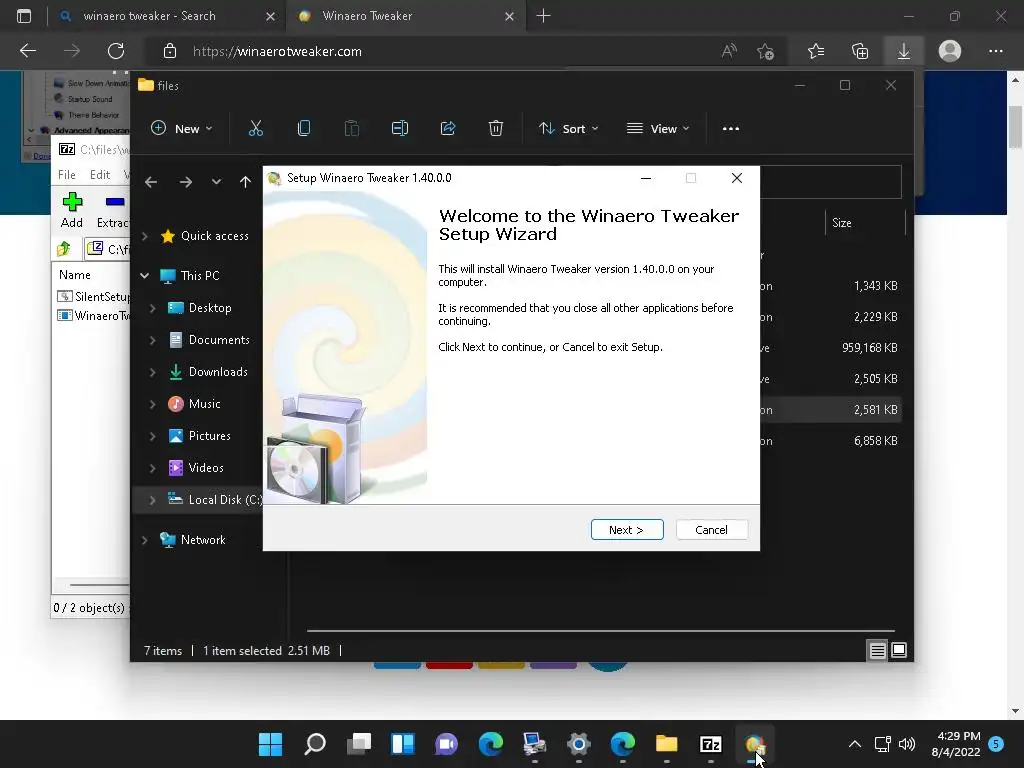Open the browser Downloads icon

[904, 51]
